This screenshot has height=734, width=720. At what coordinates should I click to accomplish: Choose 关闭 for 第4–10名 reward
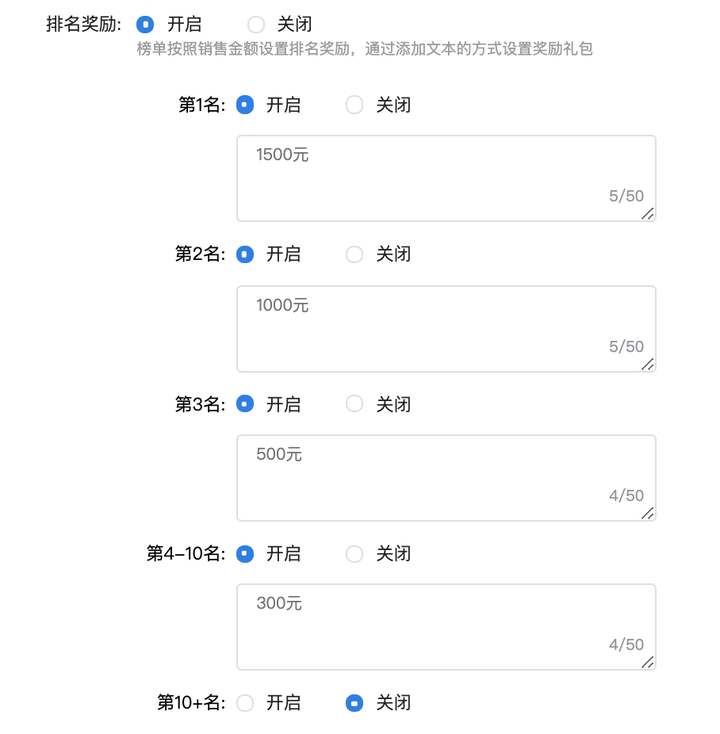(x=354, y=554)
